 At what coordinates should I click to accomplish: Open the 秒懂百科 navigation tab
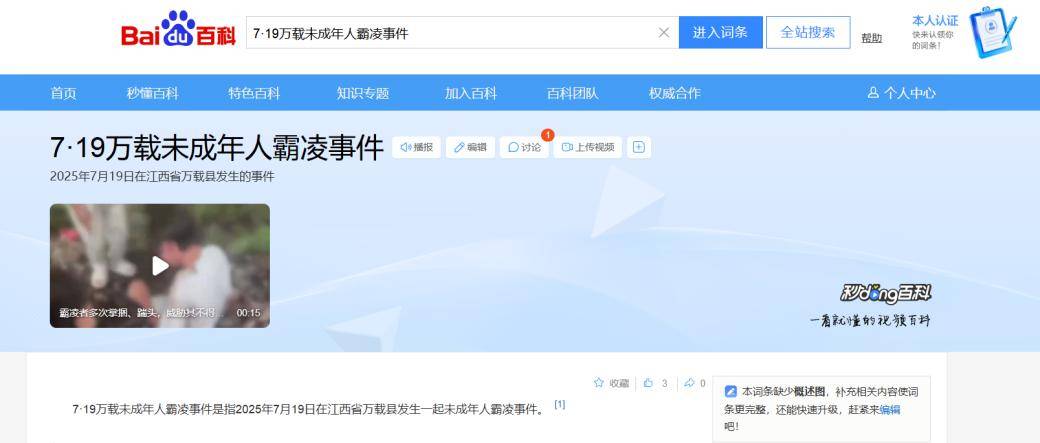152,93
